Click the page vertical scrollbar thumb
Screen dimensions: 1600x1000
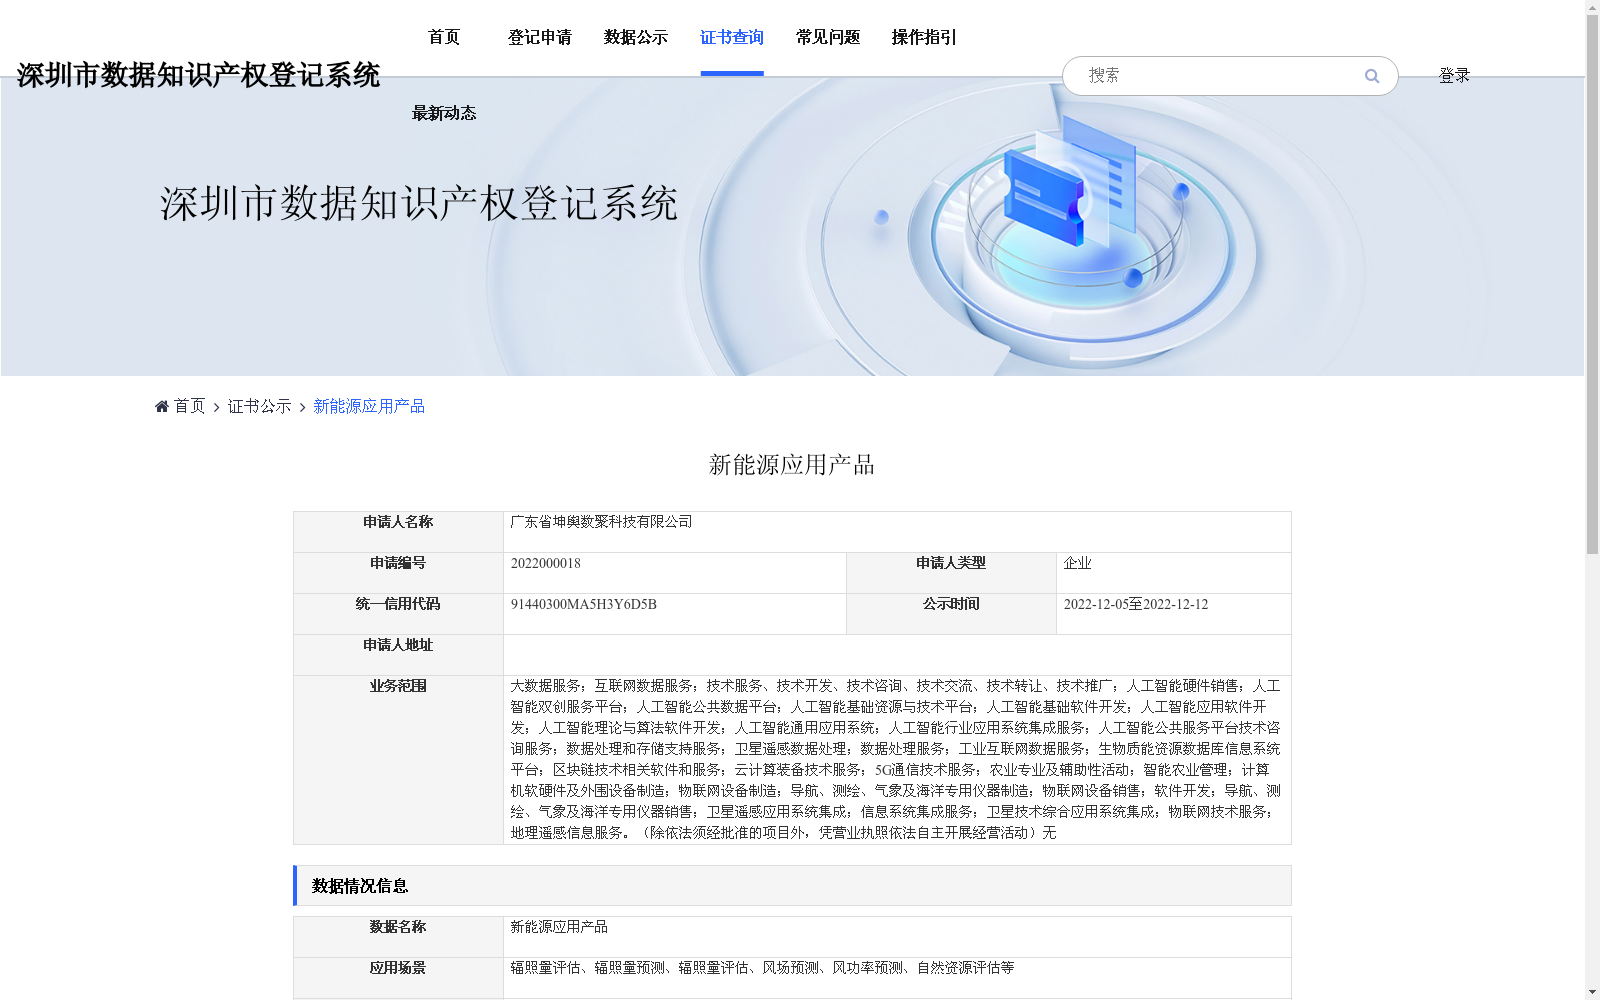pos(1592,284)
